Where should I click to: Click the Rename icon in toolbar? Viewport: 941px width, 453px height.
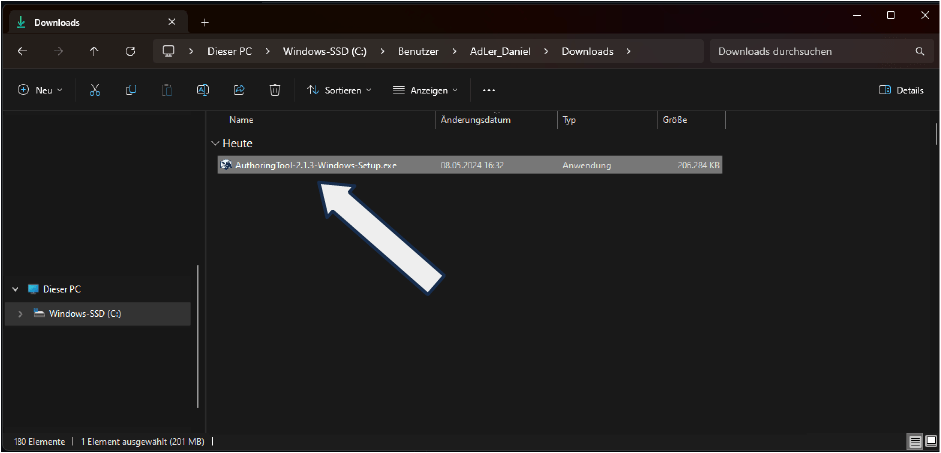click(202, 90)
